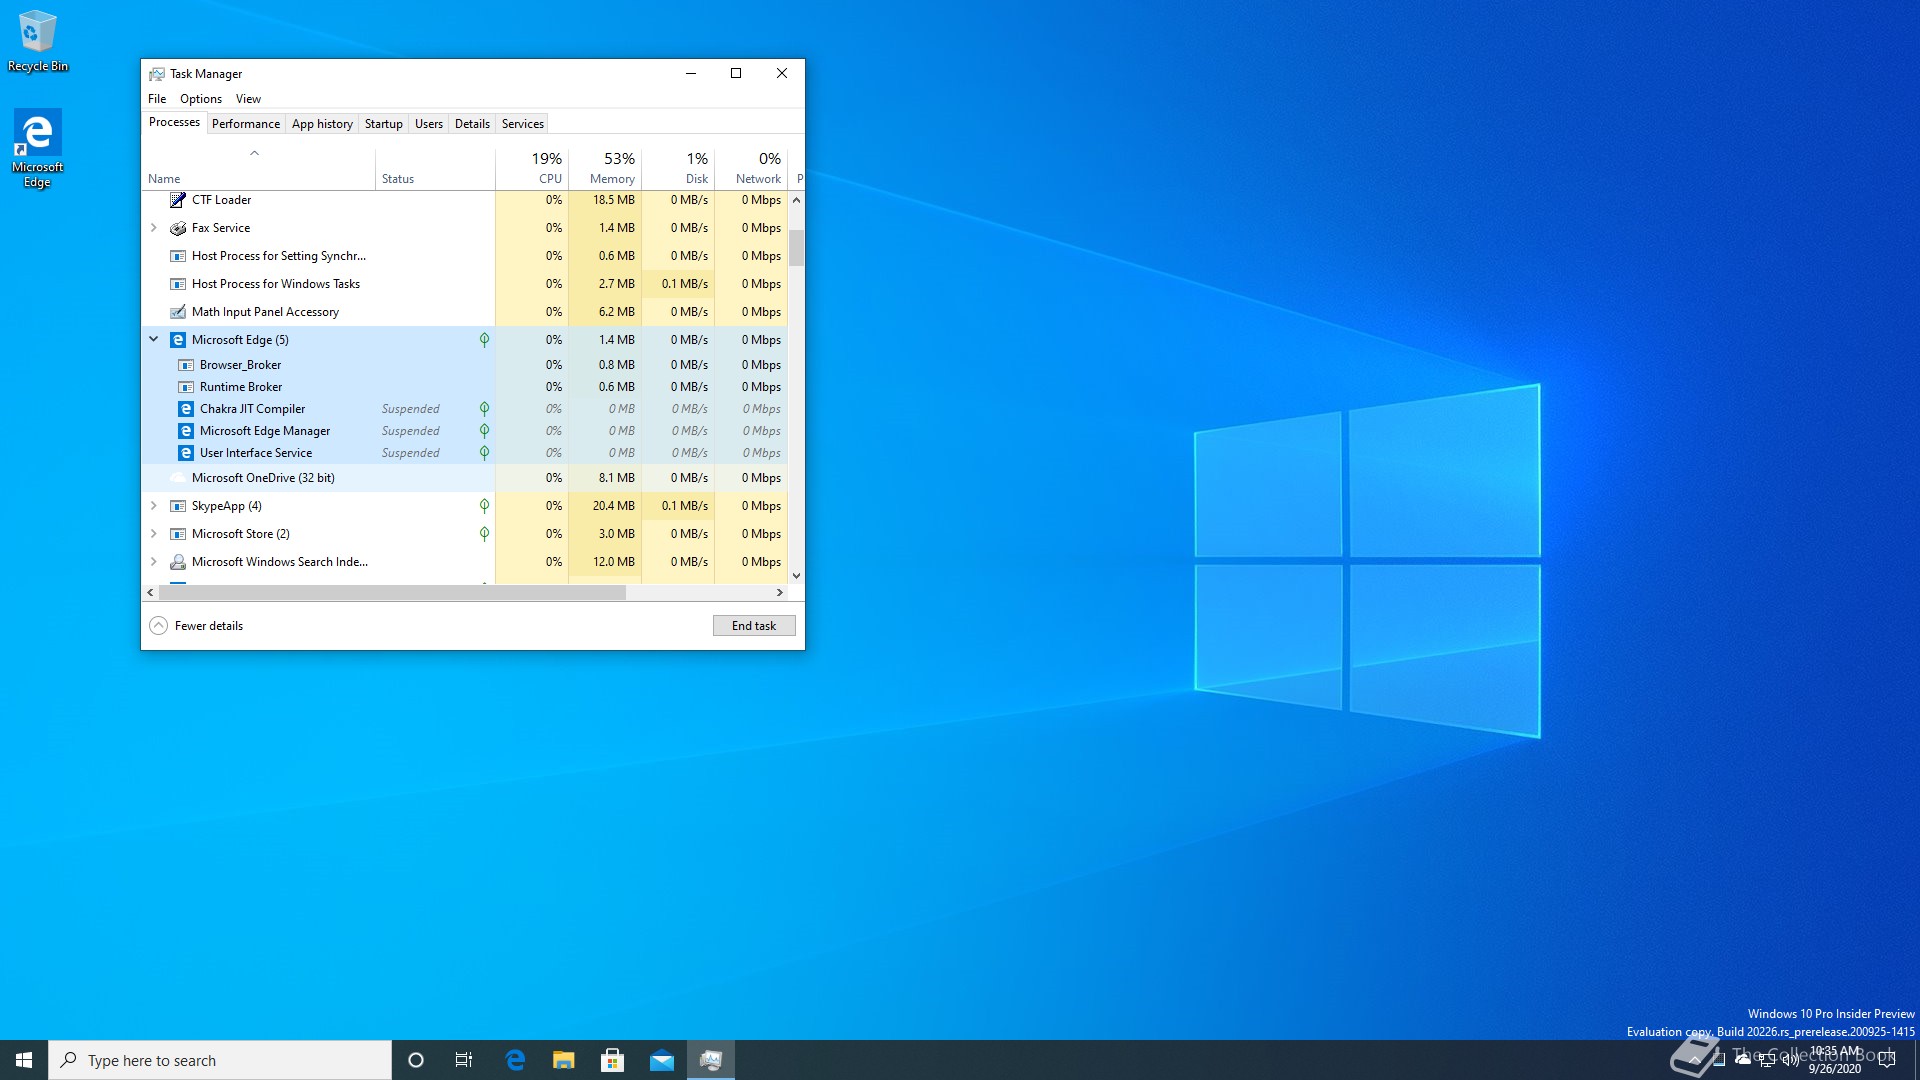Click the SkypeApp (4) process icon
This screenshot has width=1920, height=1080.
178,506
